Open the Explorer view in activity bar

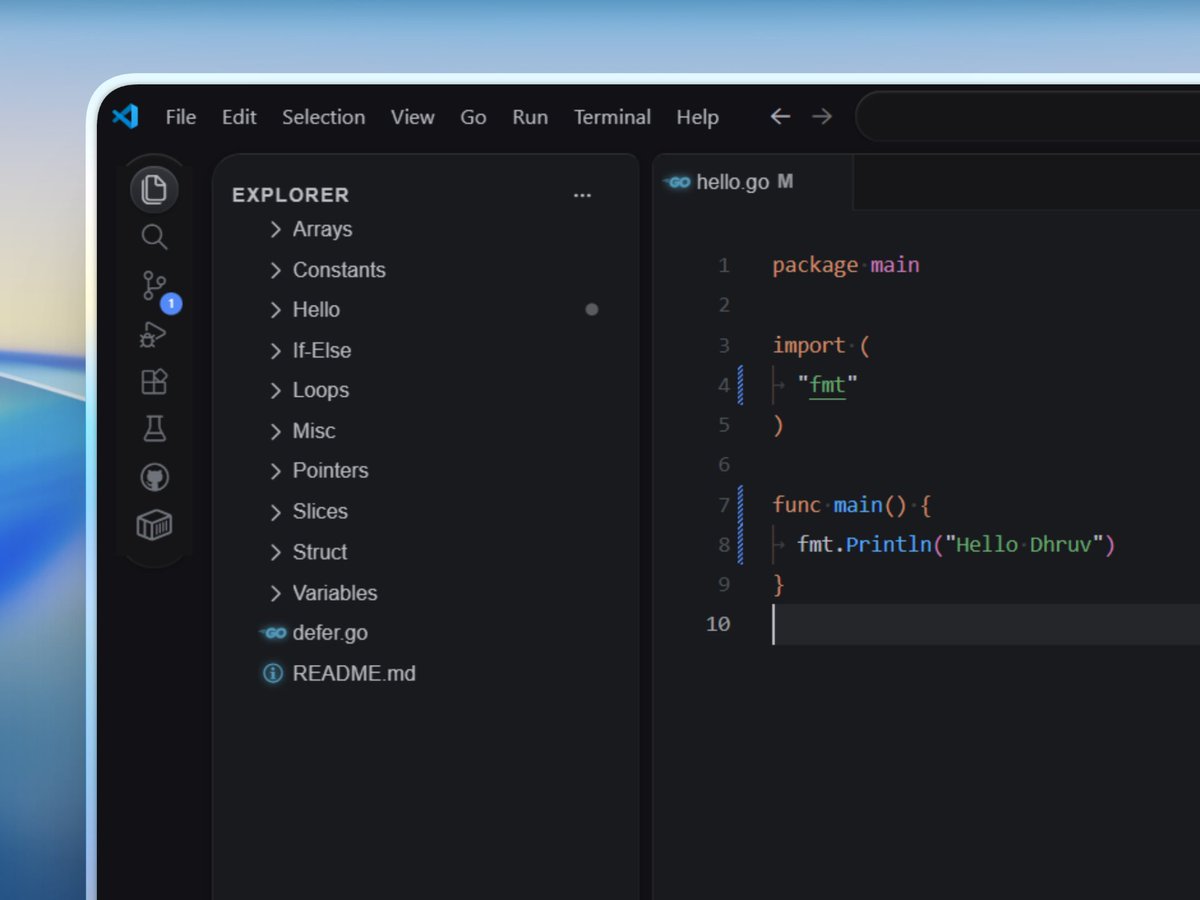154,189
